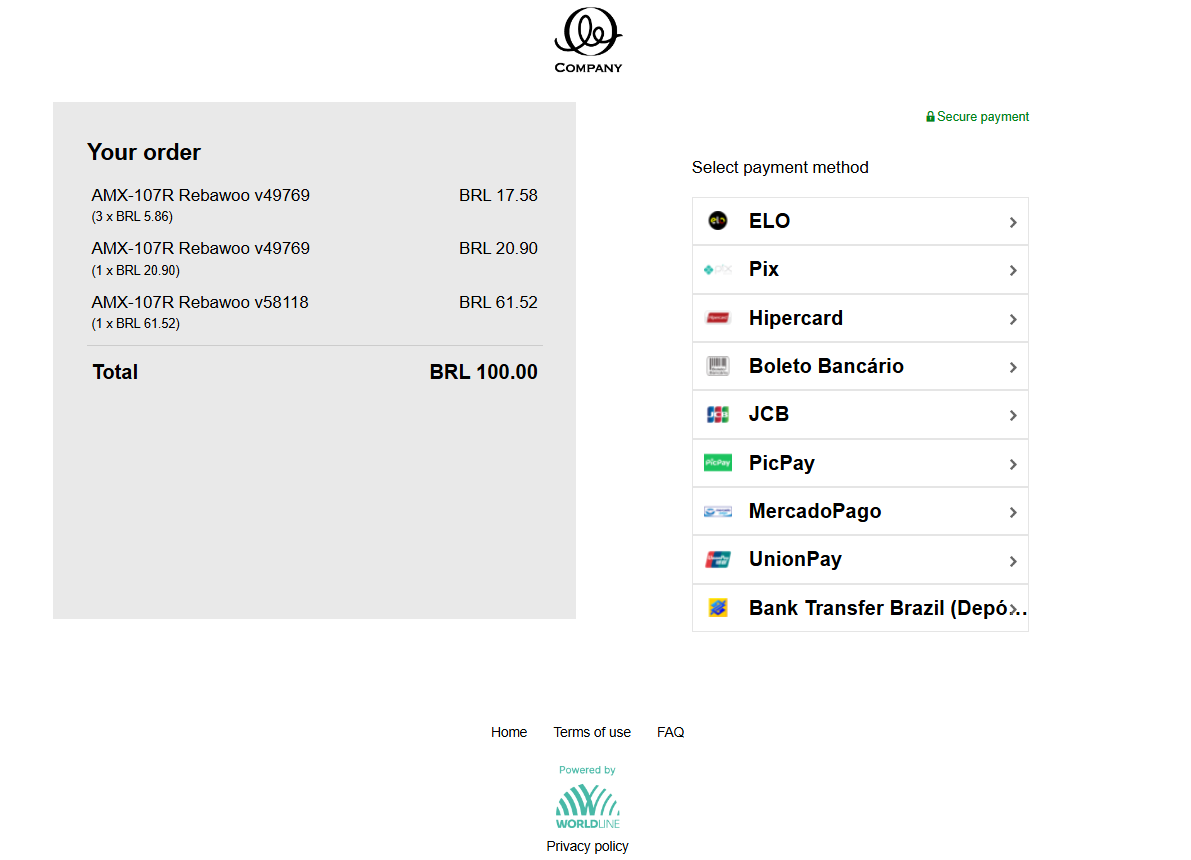Click the total amount BRL 100.00
This screenshot has height=860, width=1191.
pos(484,372)
